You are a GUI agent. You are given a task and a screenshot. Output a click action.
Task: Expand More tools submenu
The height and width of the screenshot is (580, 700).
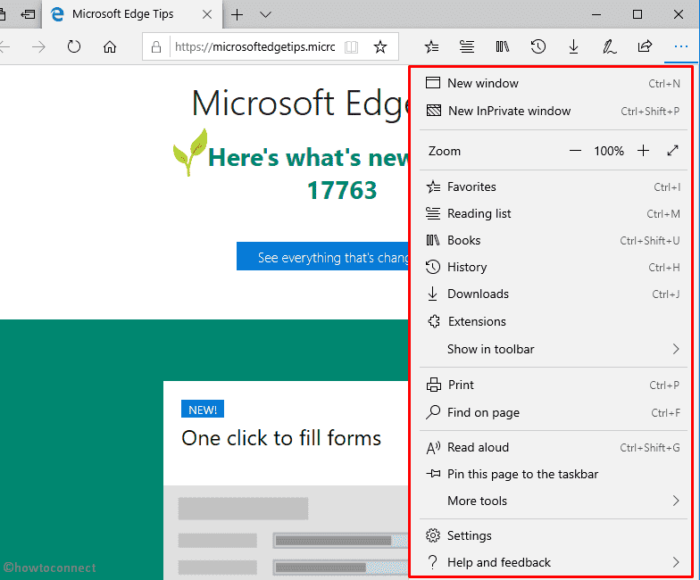[x=553, y=501]
